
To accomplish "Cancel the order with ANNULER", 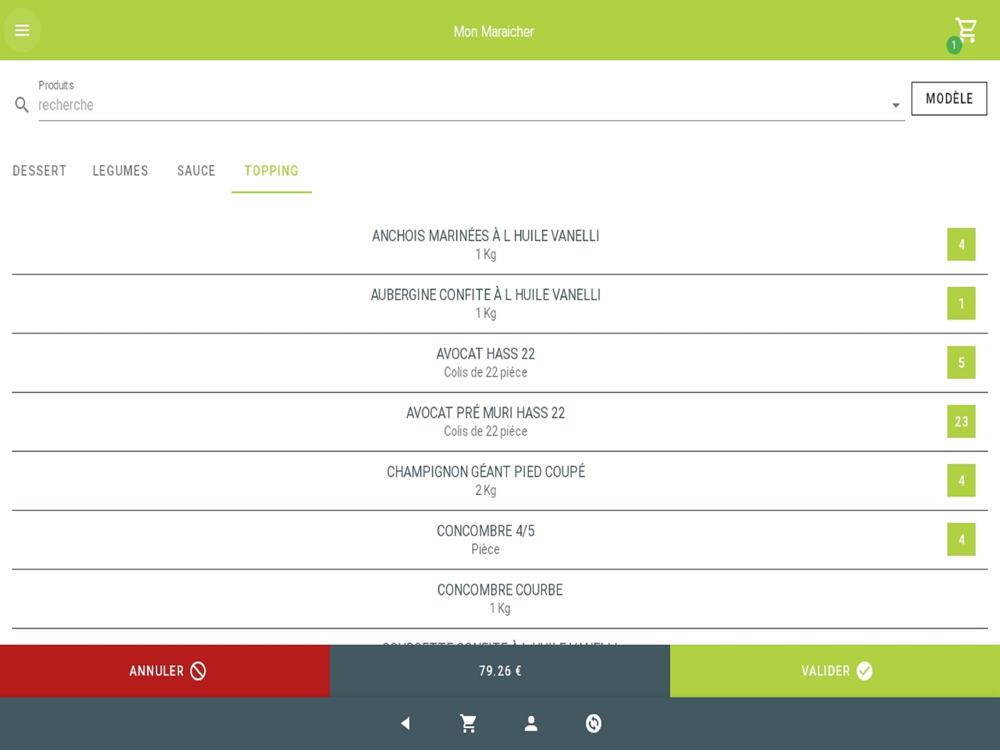I will (165, 671).
